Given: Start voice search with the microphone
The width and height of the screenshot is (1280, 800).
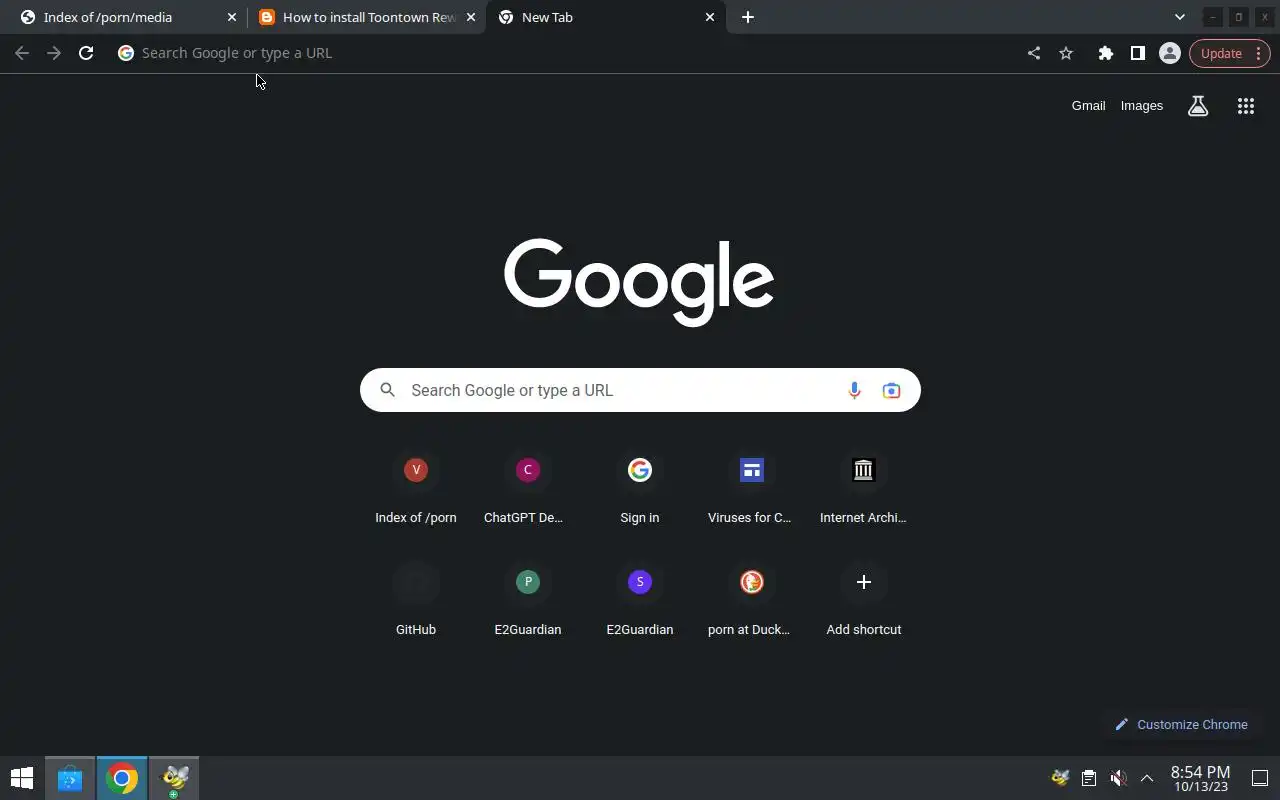Looking at the screenshot, I should pos(854,390).
